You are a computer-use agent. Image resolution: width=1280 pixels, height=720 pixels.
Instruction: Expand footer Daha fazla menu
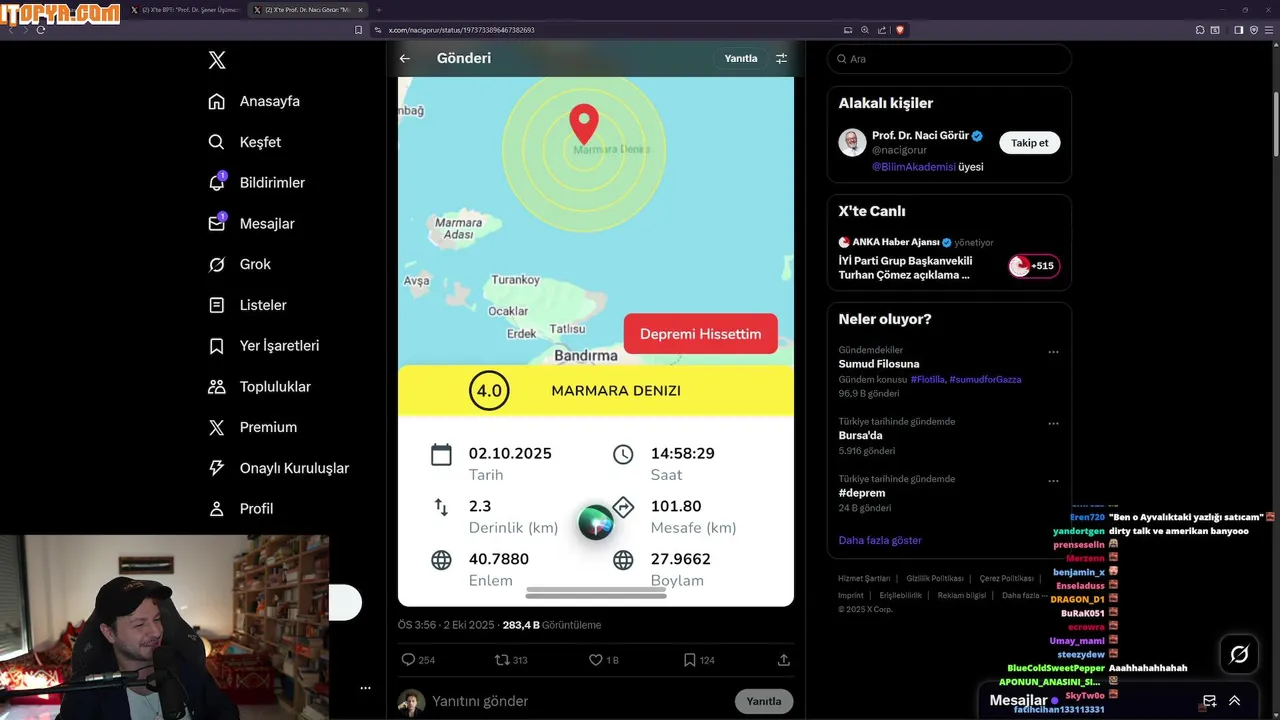tap(1024, 595)
